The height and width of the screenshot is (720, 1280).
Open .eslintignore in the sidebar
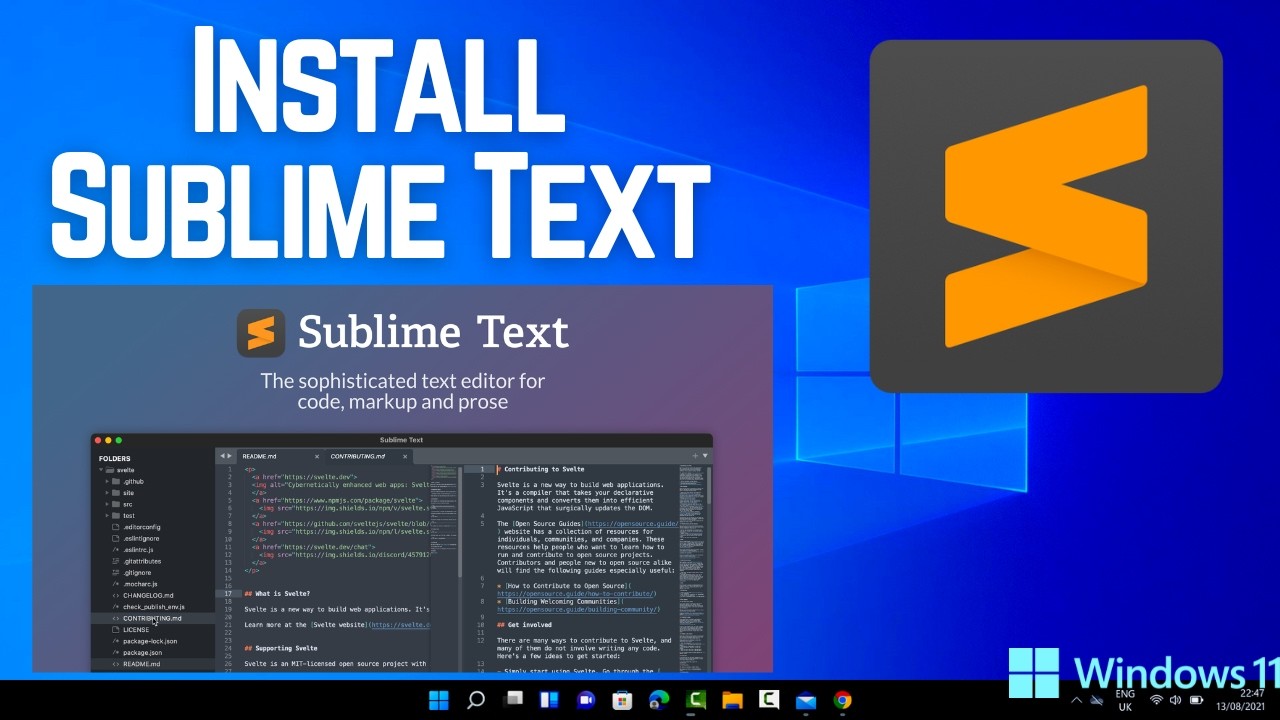tap(141, 538)
